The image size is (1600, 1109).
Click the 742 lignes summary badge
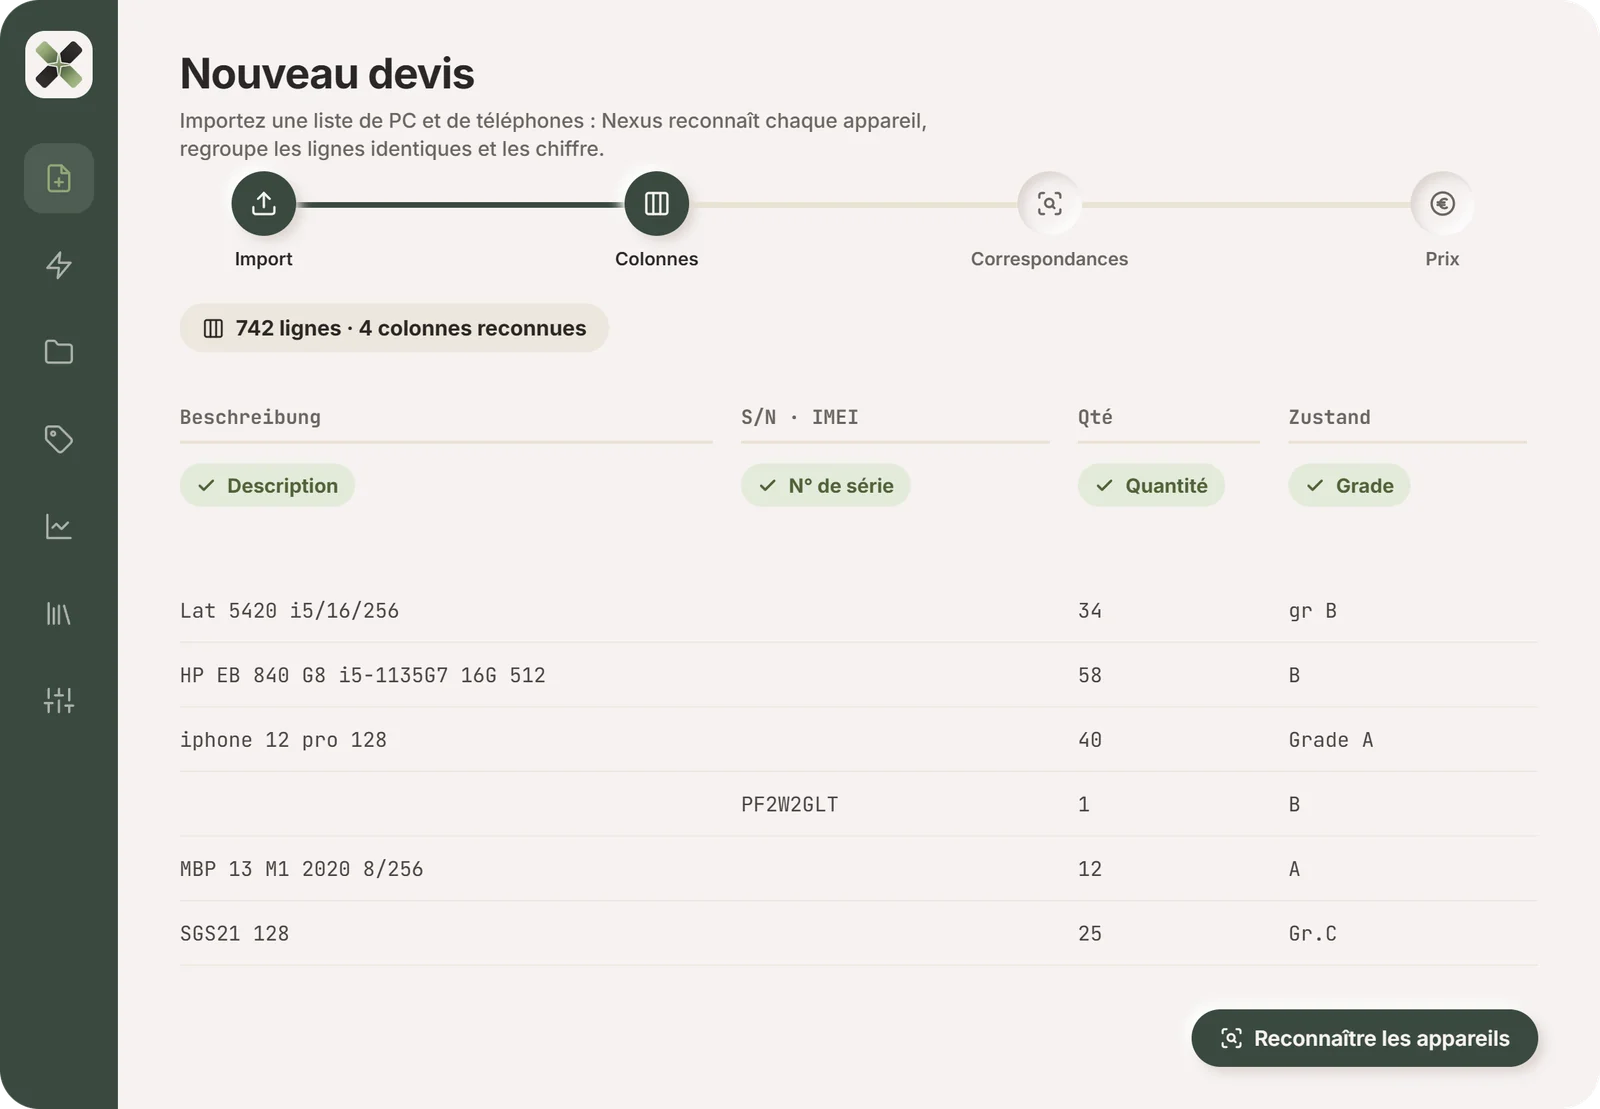click(394, 328)
